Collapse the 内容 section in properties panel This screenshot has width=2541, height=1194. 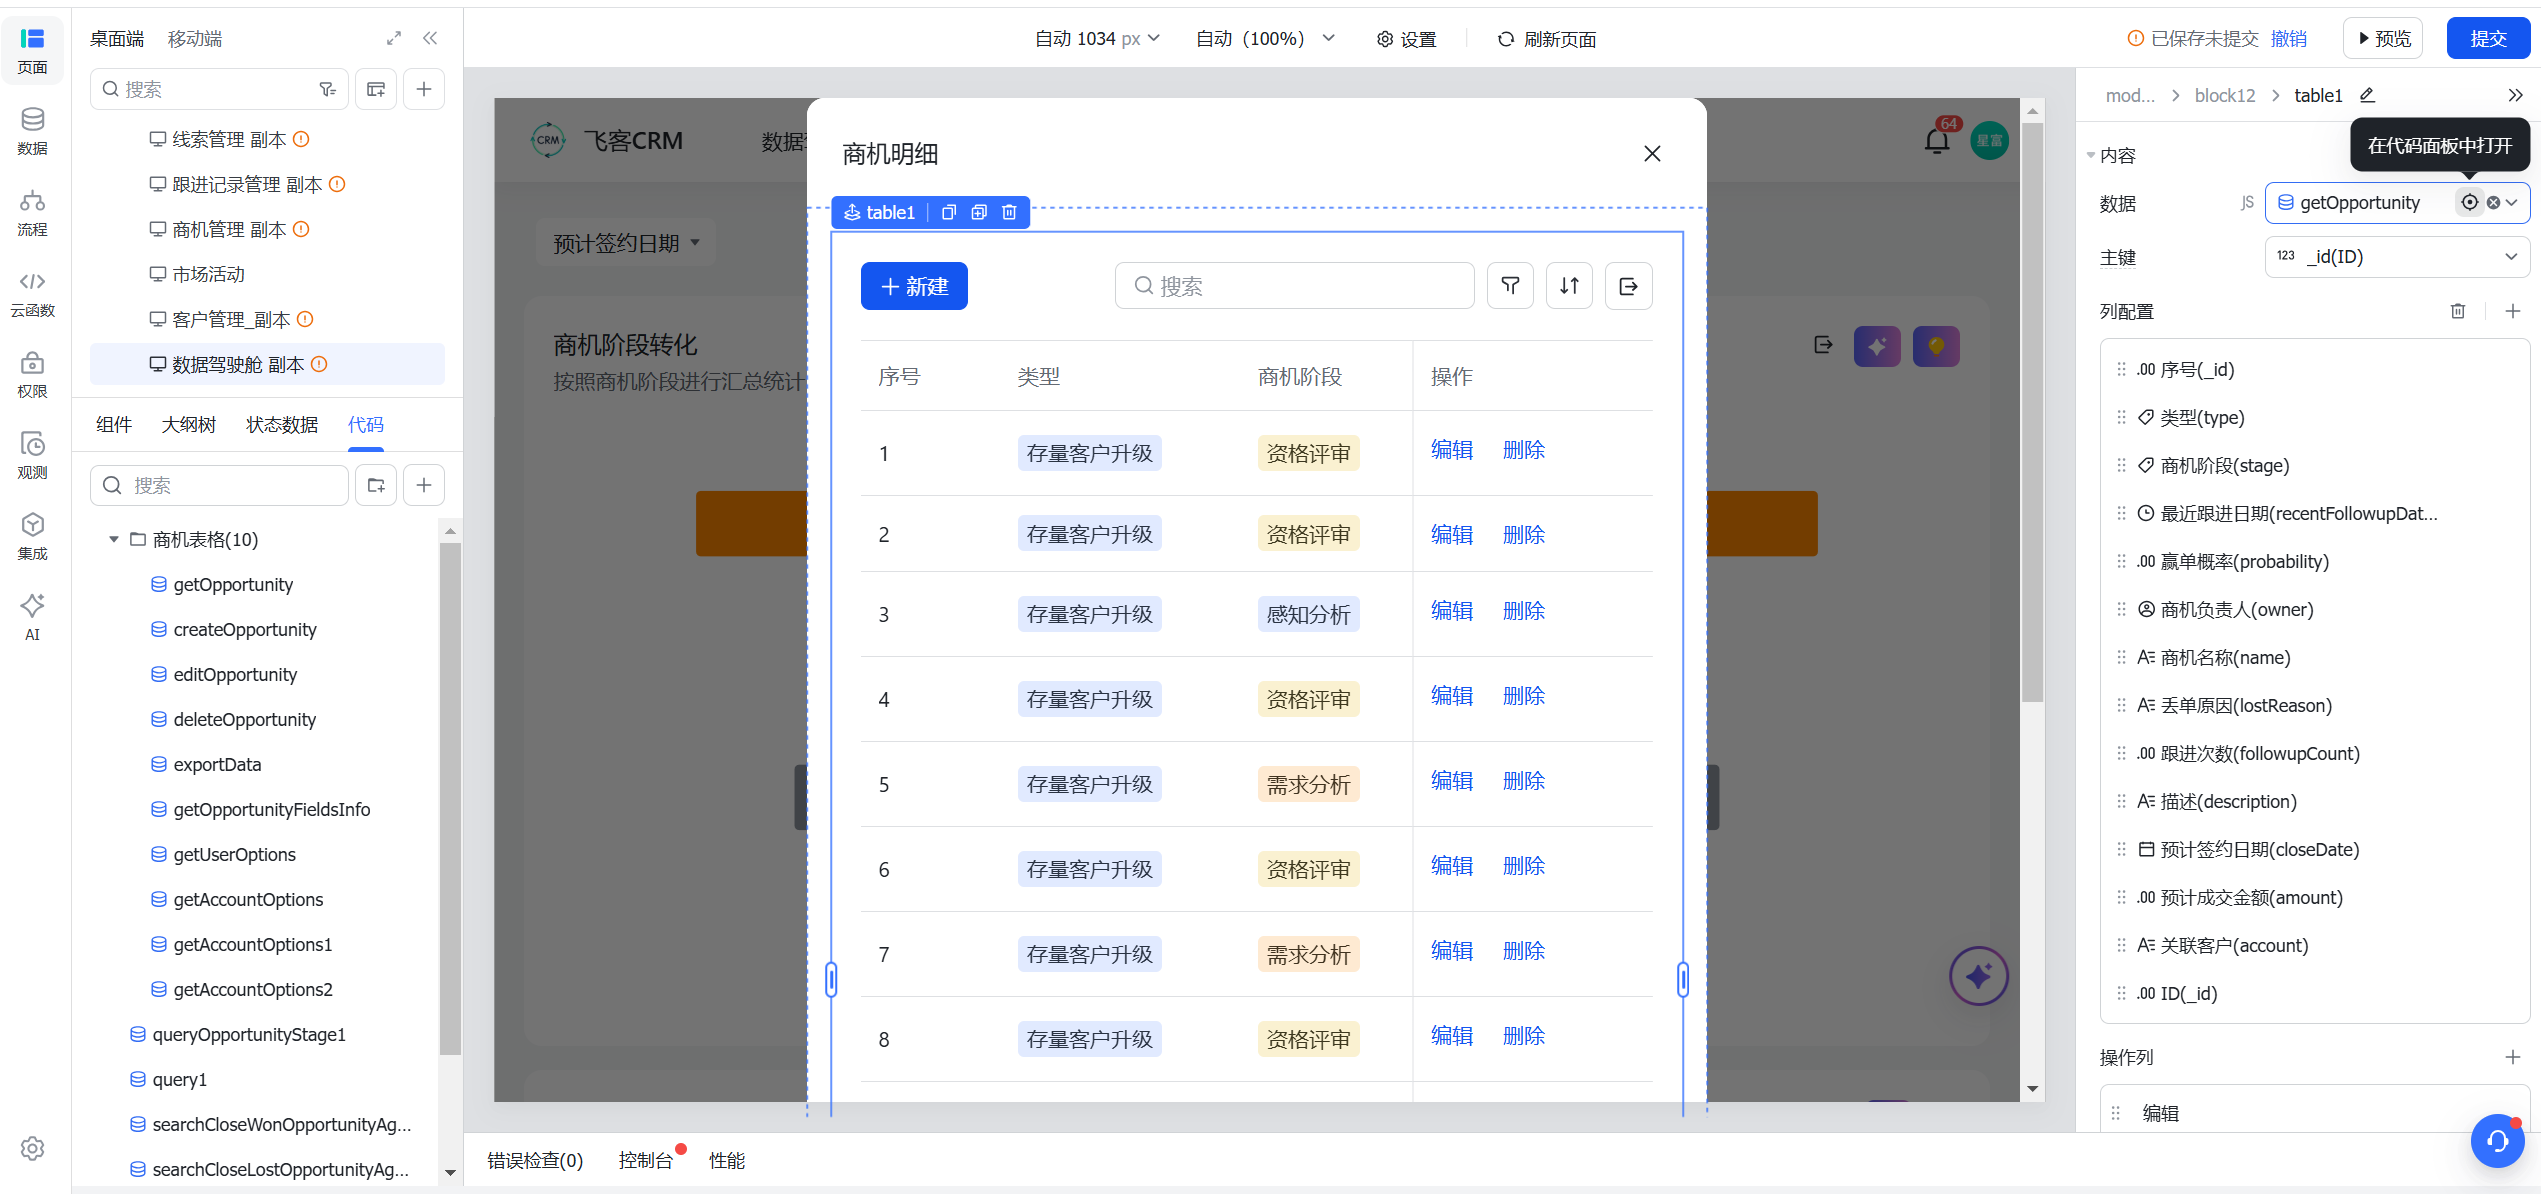(2091, 155)
